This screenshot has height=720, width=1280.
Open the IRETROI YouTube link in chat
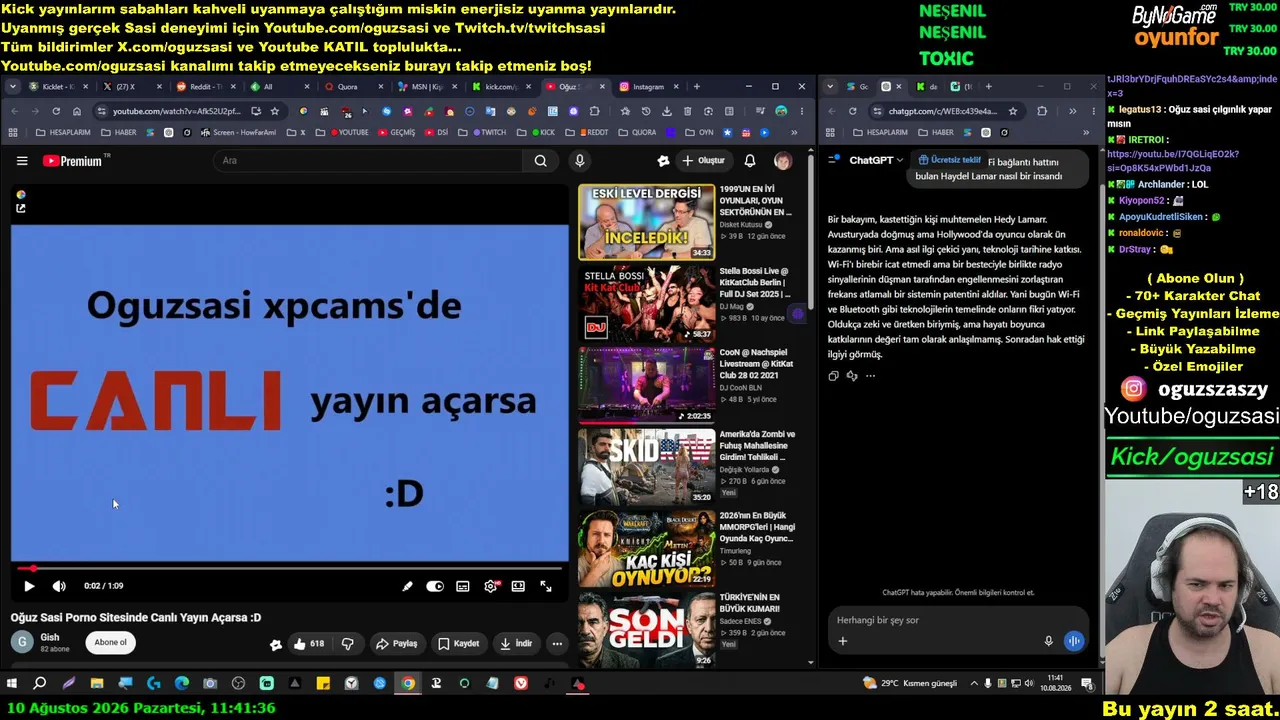tap(1173, 161)
